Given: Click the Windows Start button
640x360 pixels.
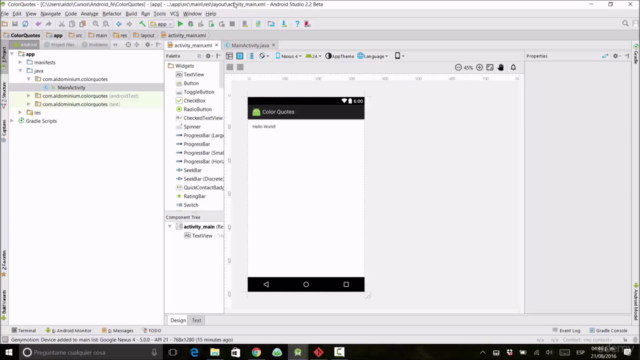Looking at the screenshot, I should pyautogui.click(x=9, y=352).
